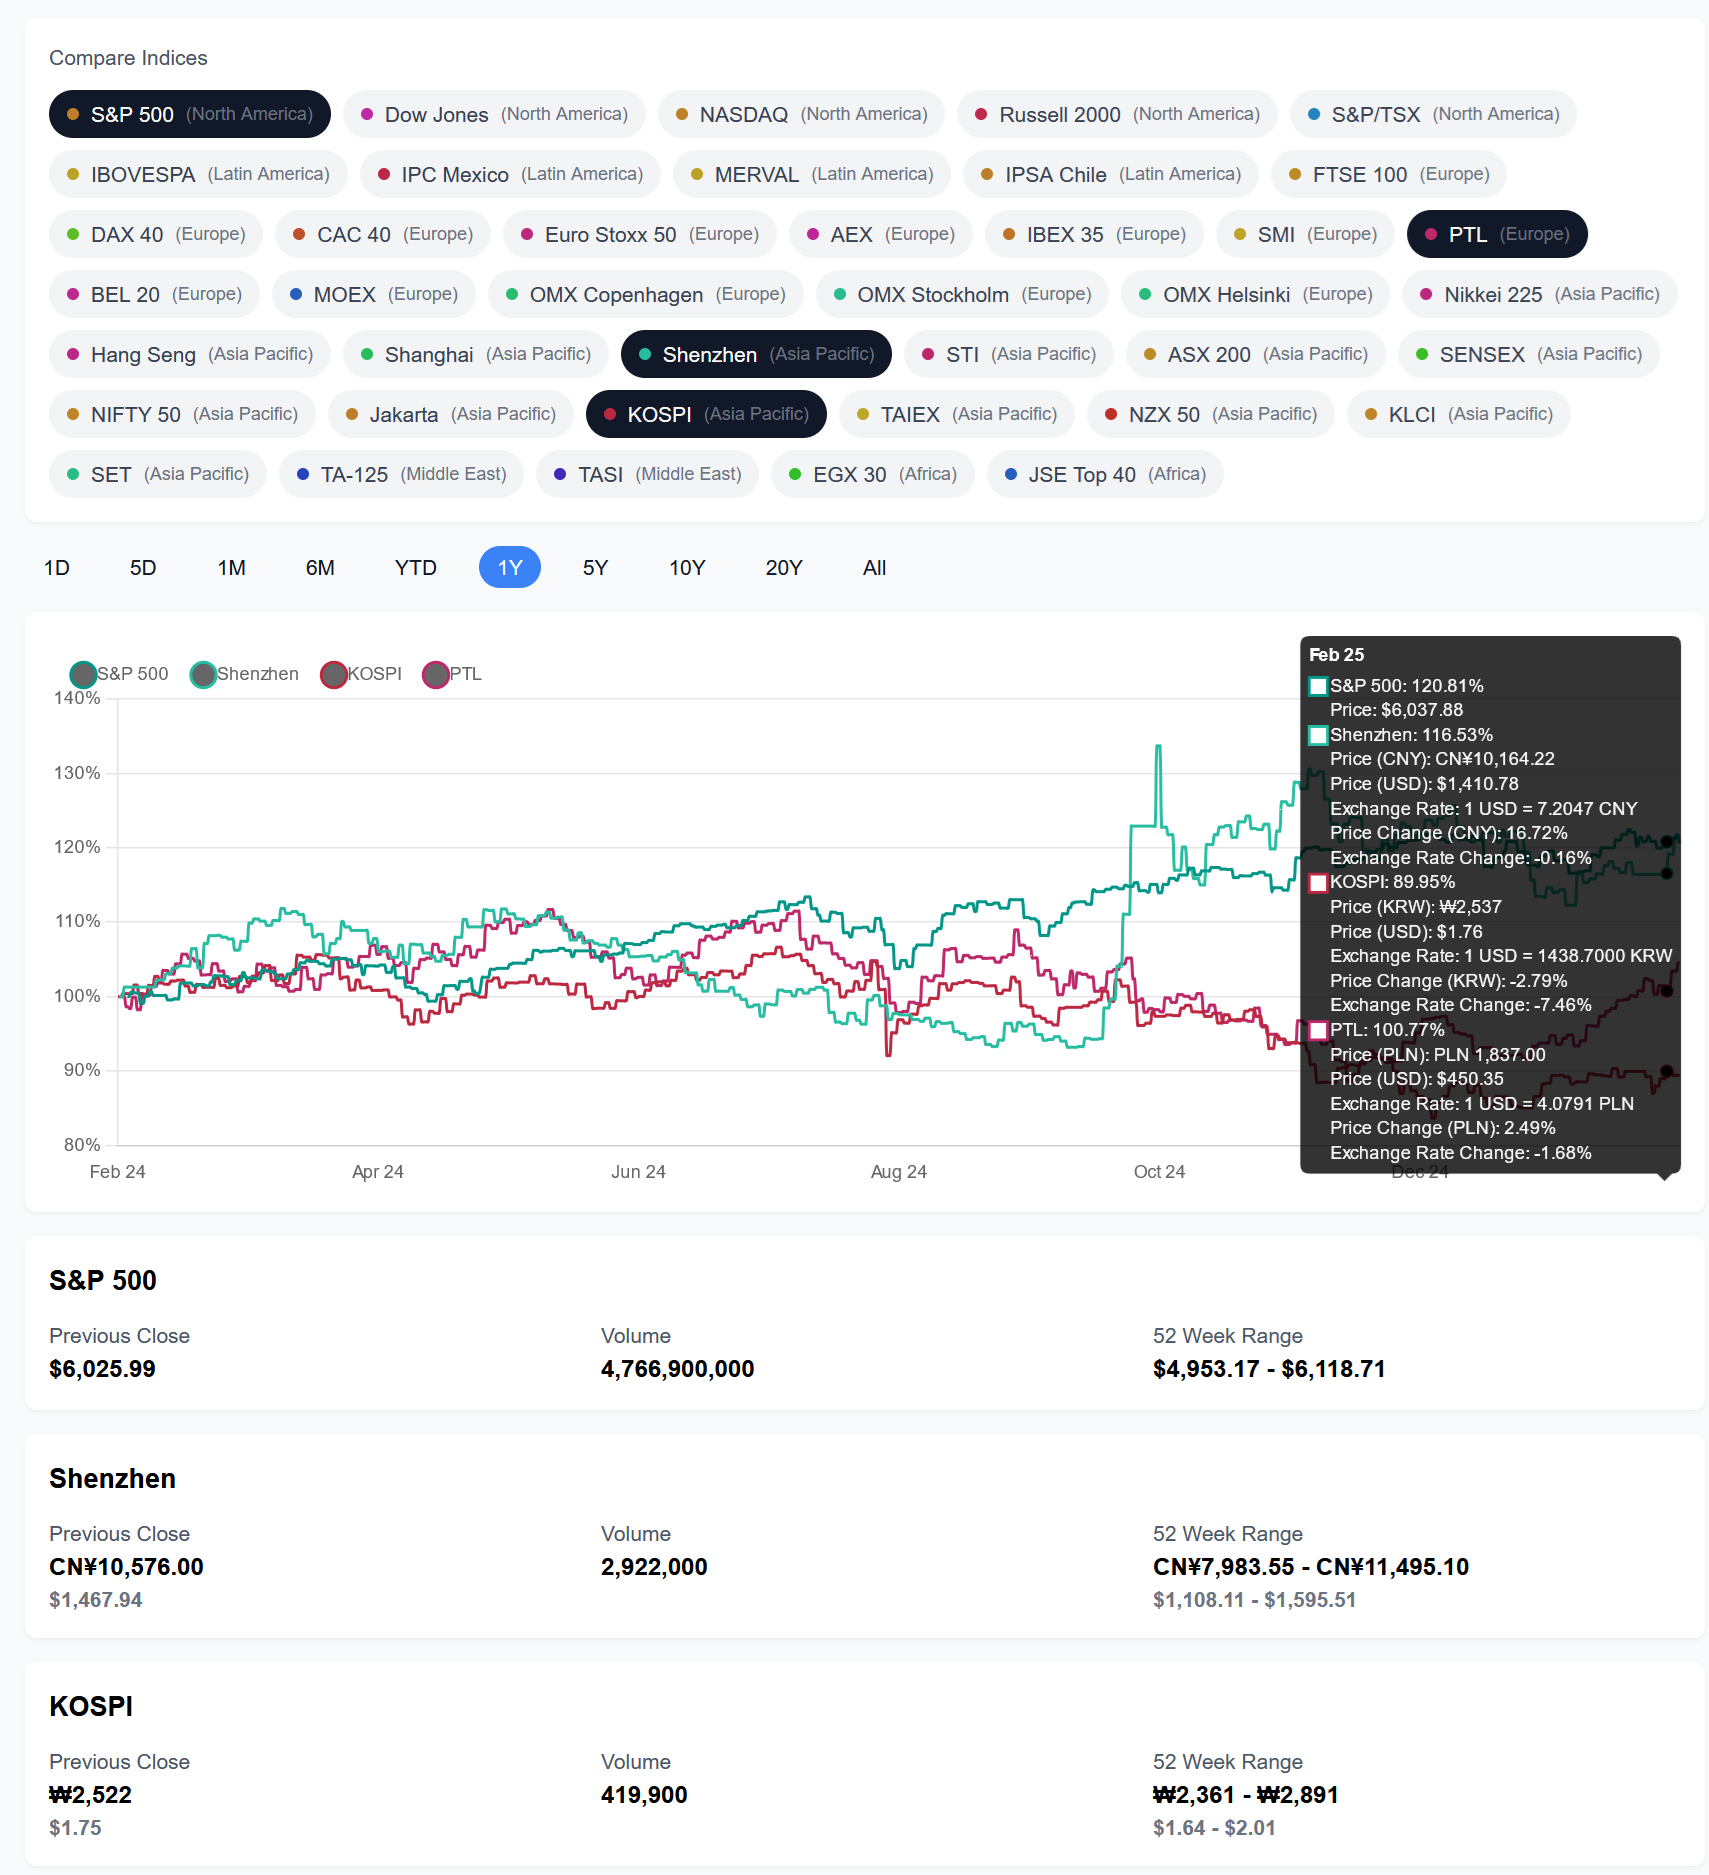Select the ASX 200 chip
Viewport: 1709px width, 1875px height.
click(1256, 354)
